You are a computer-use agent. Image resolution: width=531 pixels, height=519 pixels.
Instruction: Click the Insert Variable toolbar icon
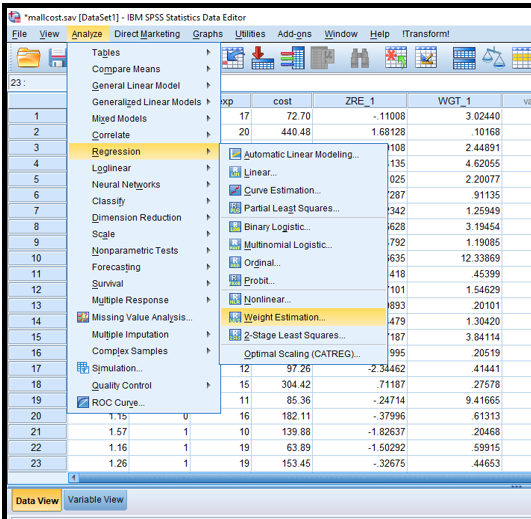pyautogui.click(x=426, y=58)
